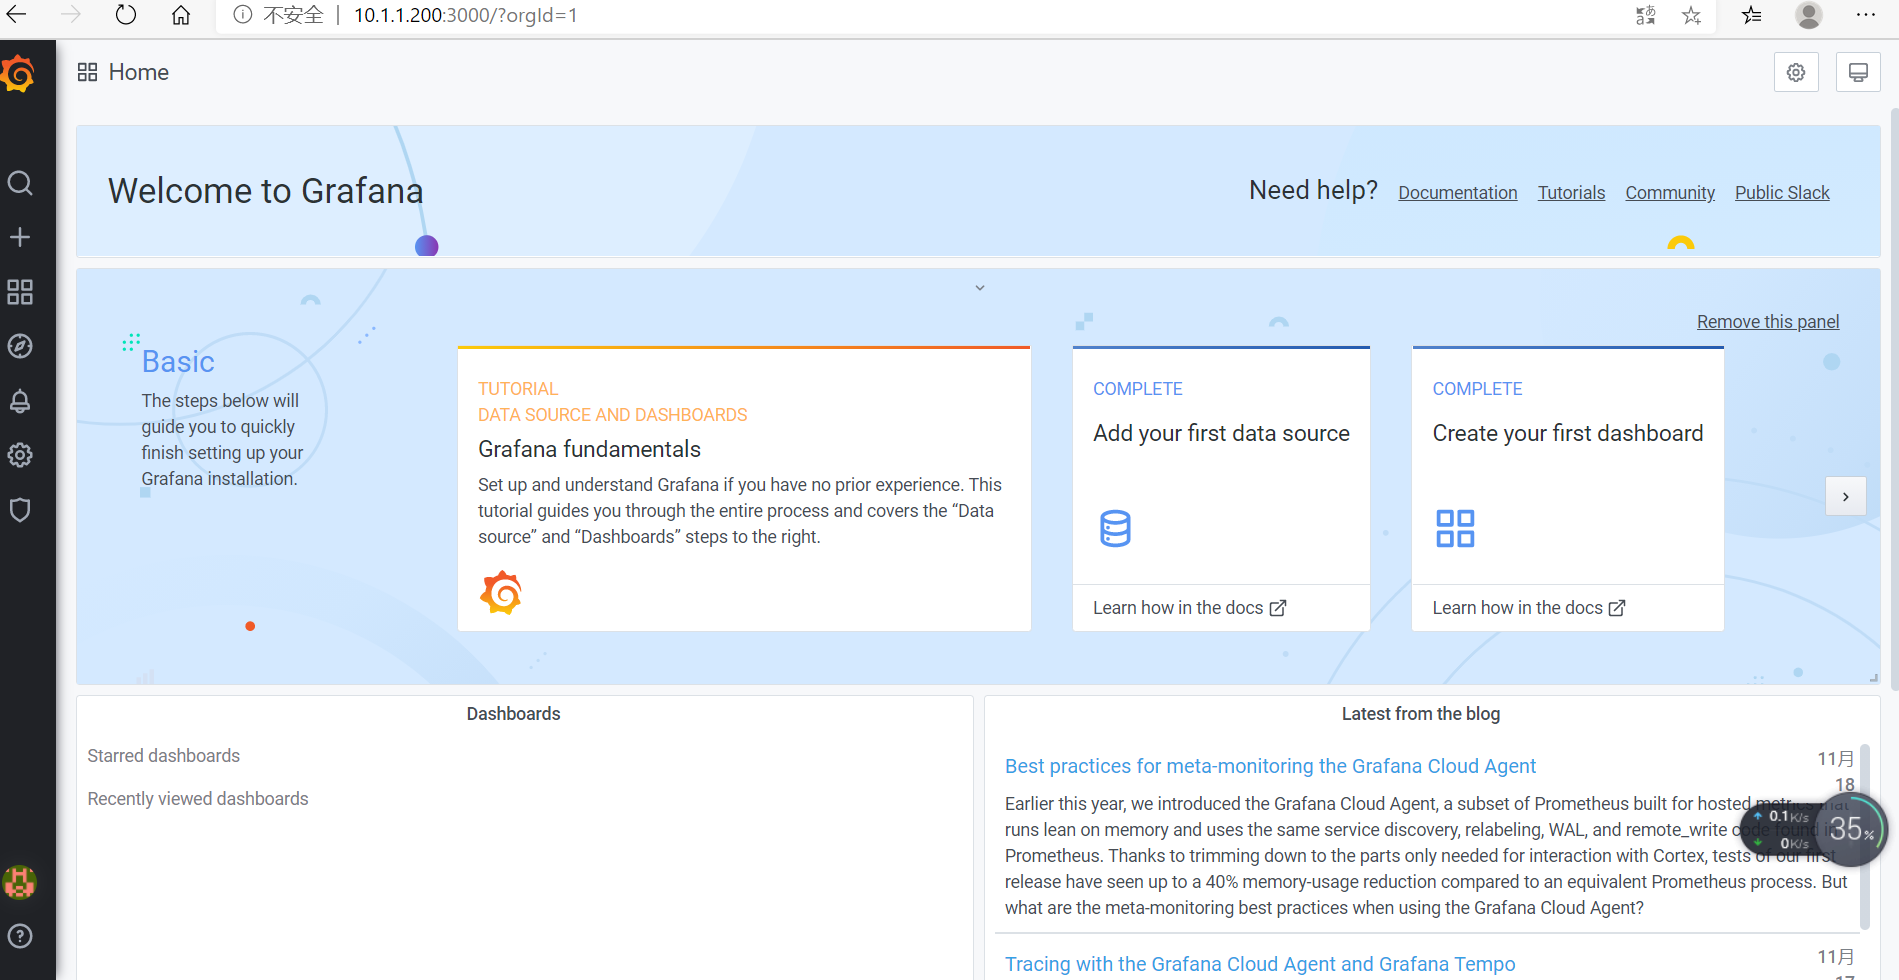Go back with browser back arrow

[x=16, y=15]
